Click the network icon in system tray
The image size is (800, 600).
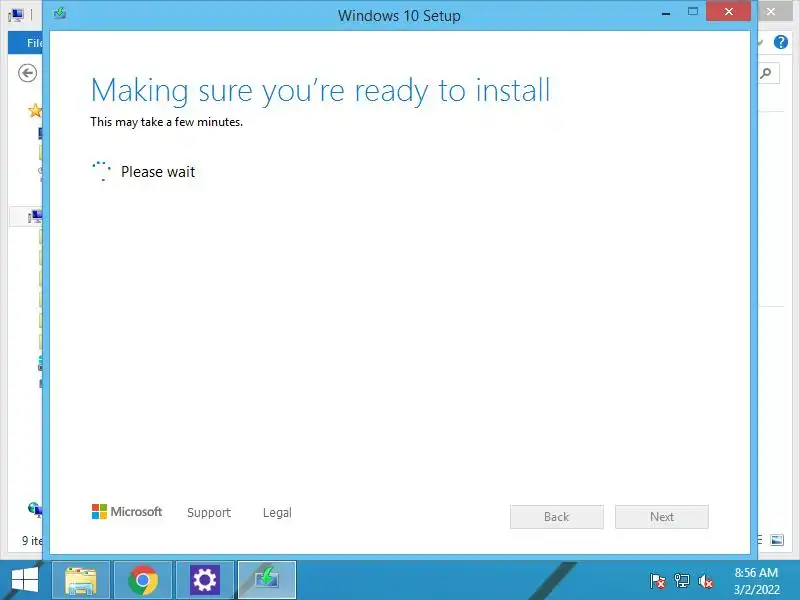(x=682, y=581)
